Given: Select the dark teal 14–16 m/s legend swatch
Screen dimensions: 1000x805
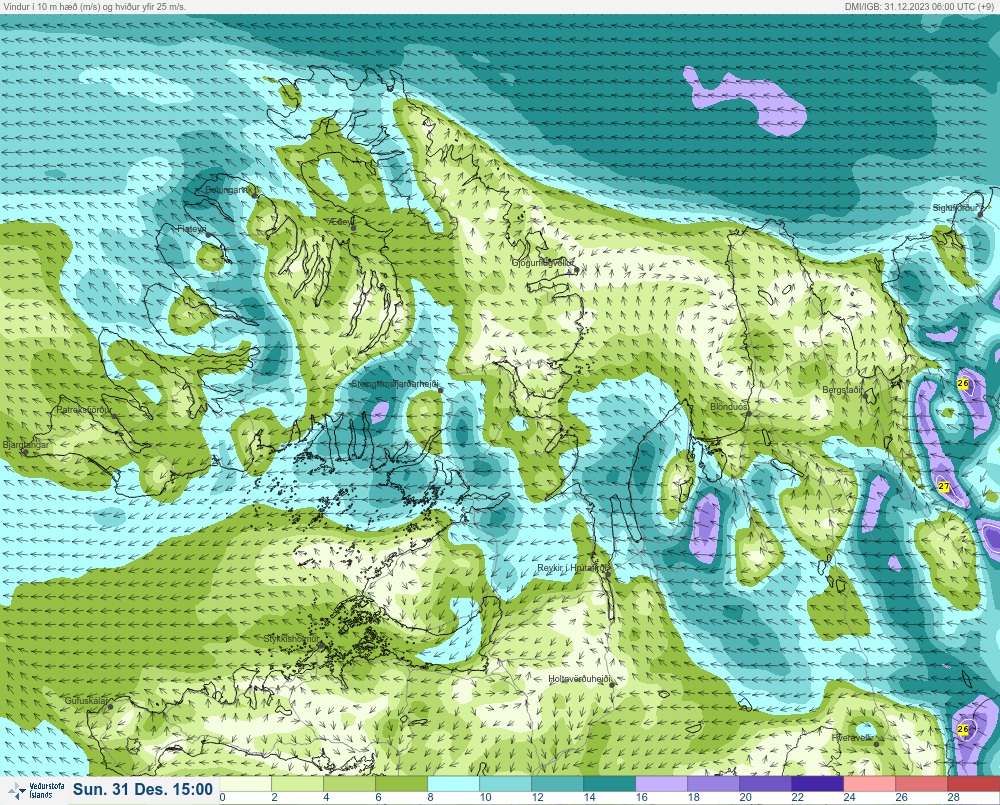Looking at the screenshot, I should click(610, 783).
